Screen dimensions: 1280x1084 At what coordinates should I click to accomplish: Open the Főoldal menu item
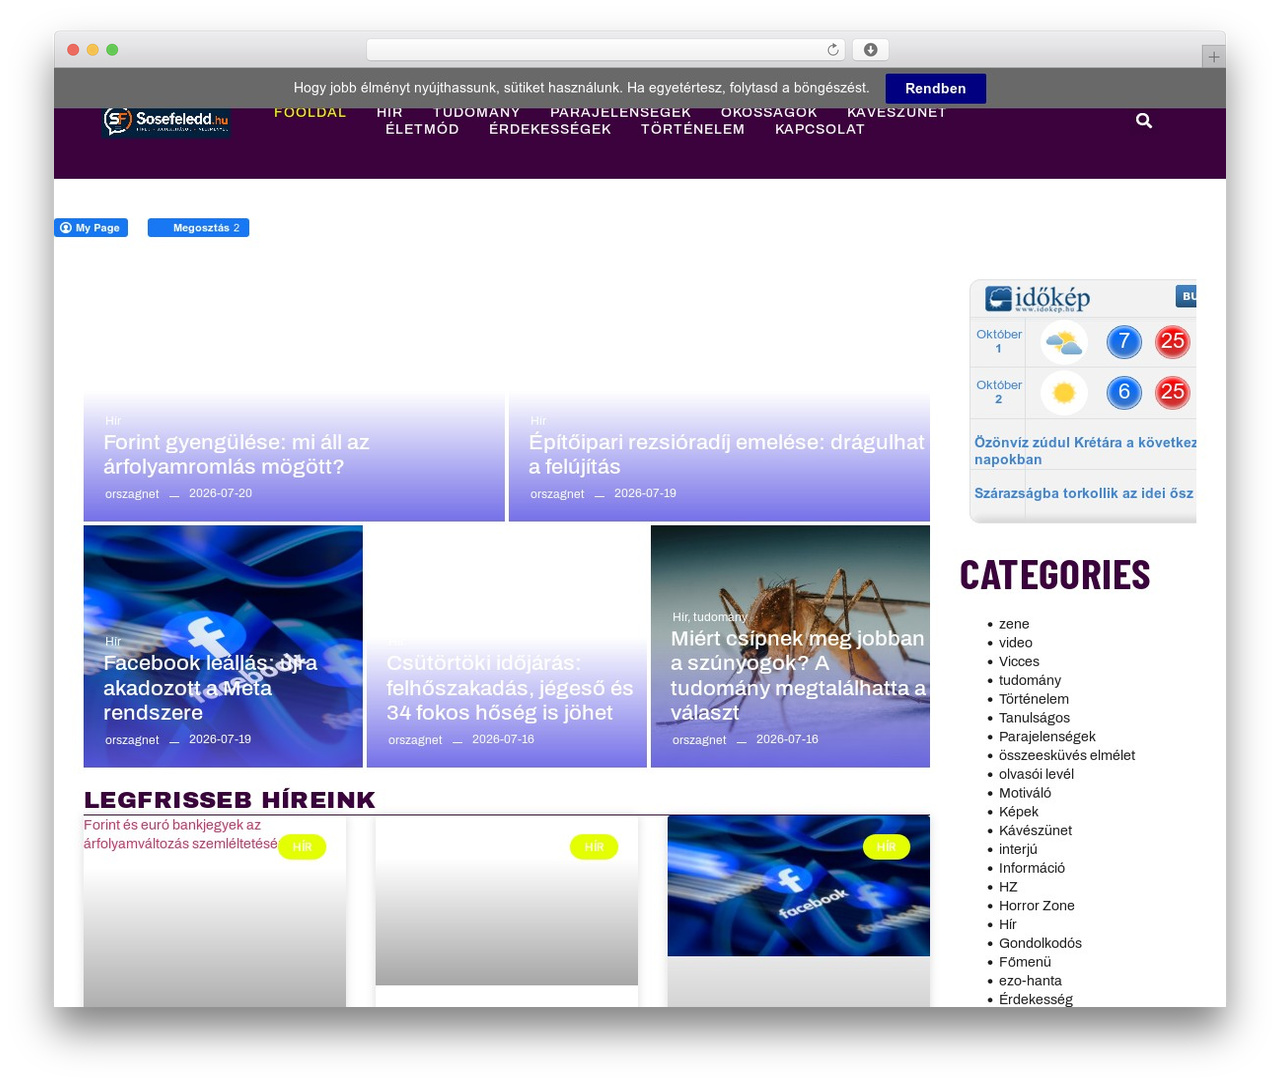coord(310,112)
